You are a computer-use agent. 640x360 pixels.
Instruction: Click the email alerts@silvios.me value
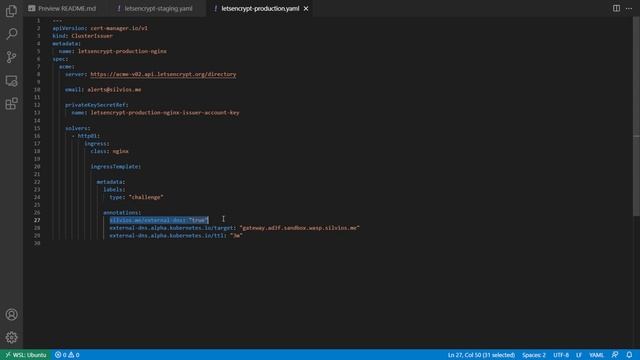tap(114, 90)
